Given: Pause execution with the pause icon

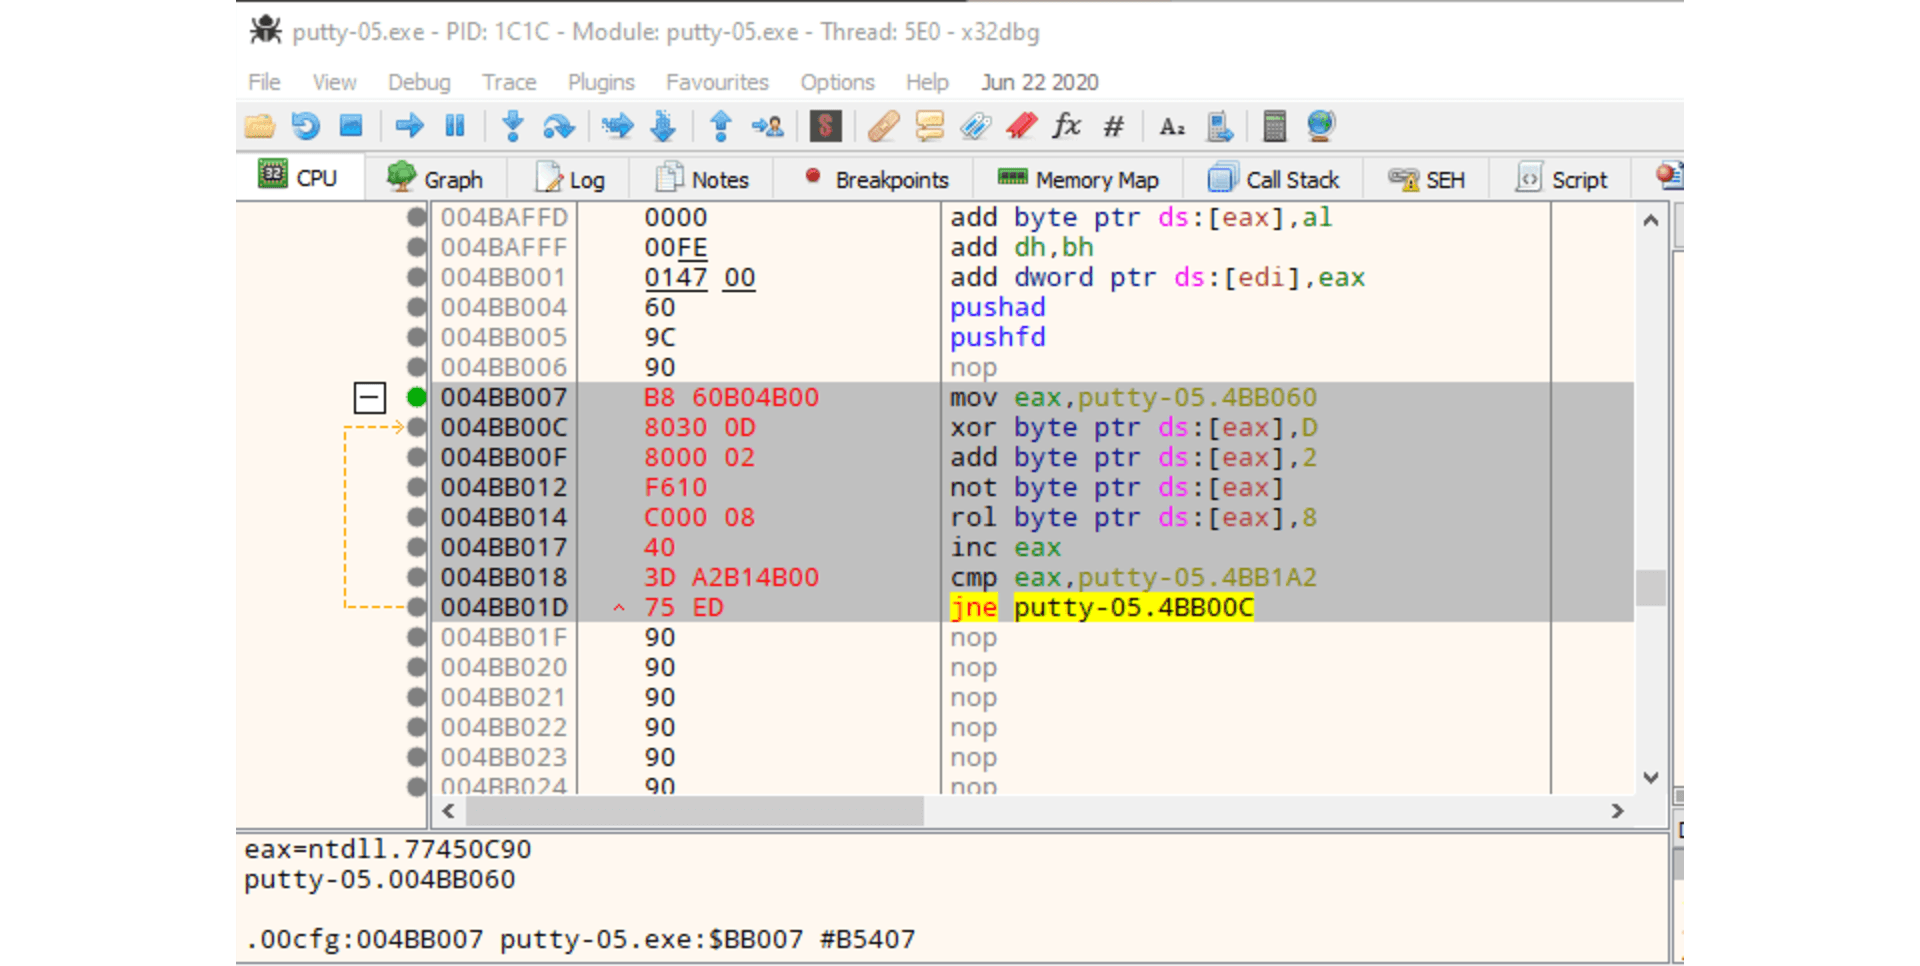Looking at the screenshot, I should [x=455, y=126].
